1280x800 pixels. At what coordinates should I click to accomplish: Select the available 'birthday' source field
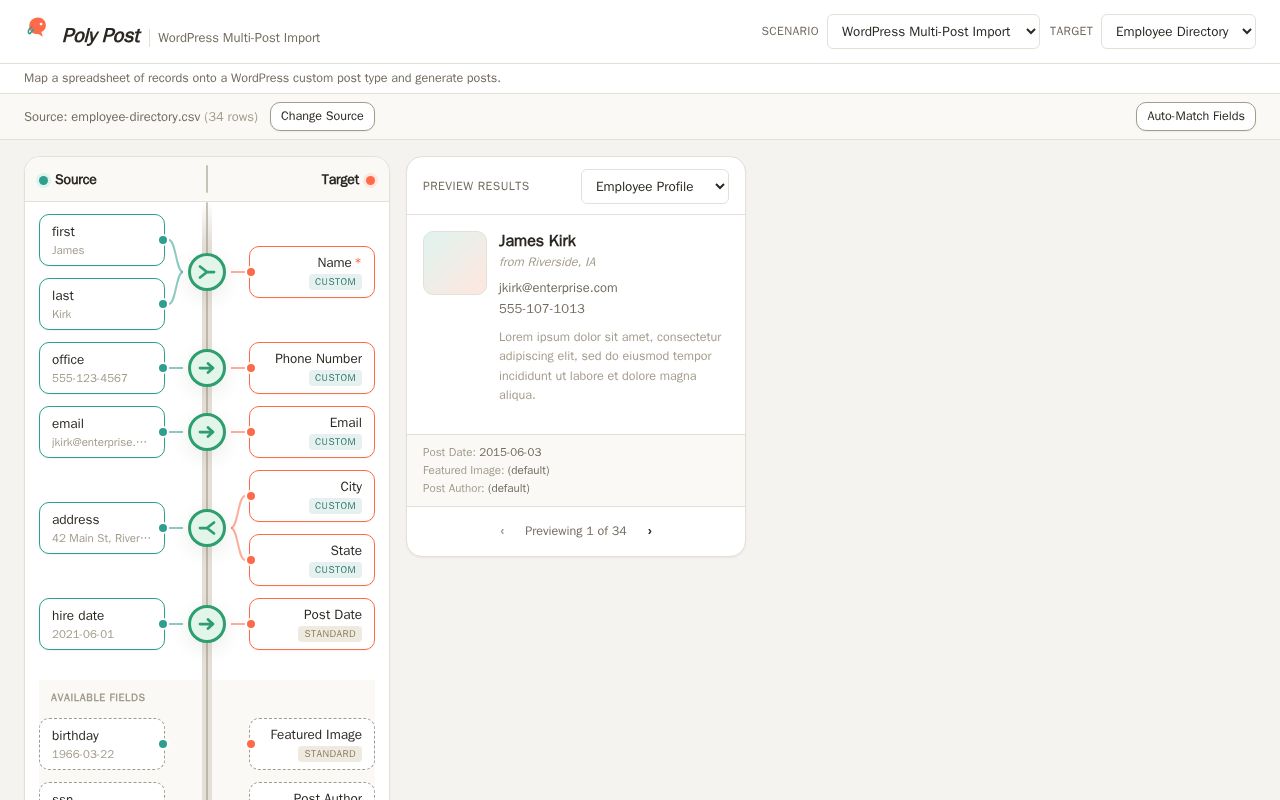pyautogui.click(x=102, y=744)
